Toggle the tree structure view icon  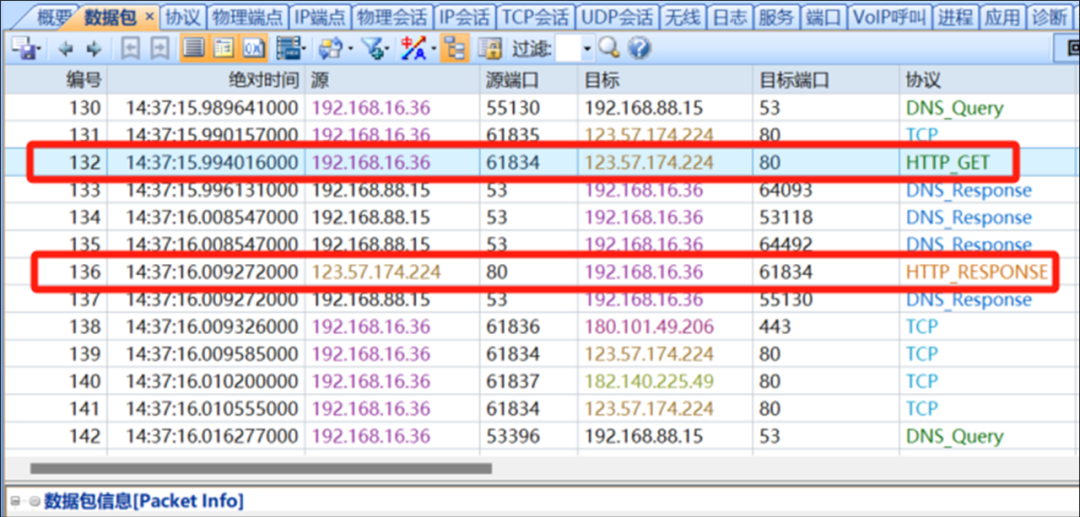[x=455, y=48]
